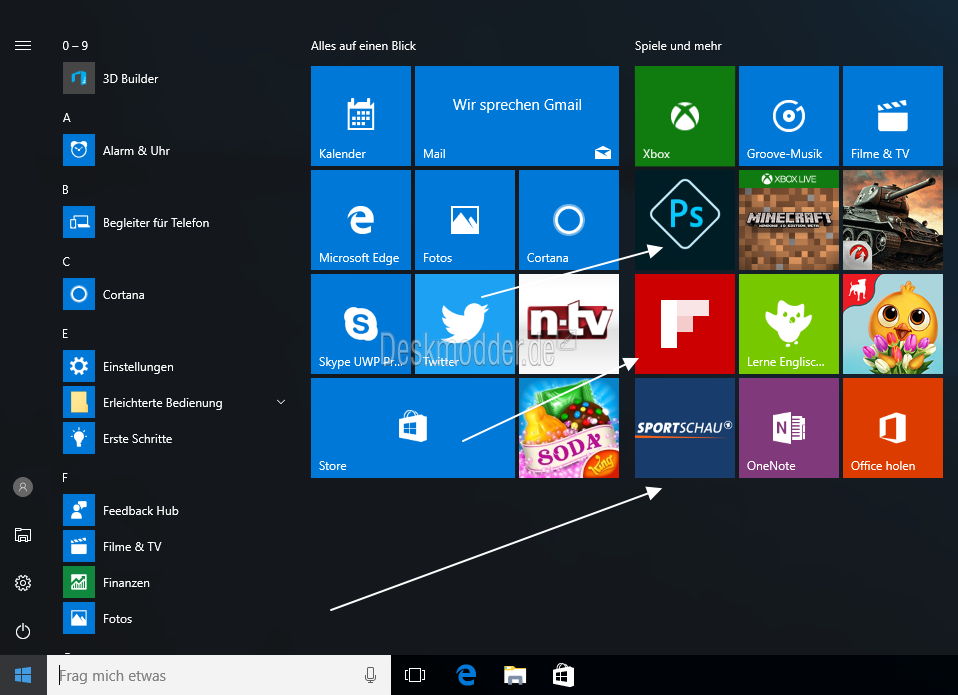The height and width of the screenshot is (695, 958).
Task: Click the 'Frag mich etwas' search box
Action: tap(219, 675)
